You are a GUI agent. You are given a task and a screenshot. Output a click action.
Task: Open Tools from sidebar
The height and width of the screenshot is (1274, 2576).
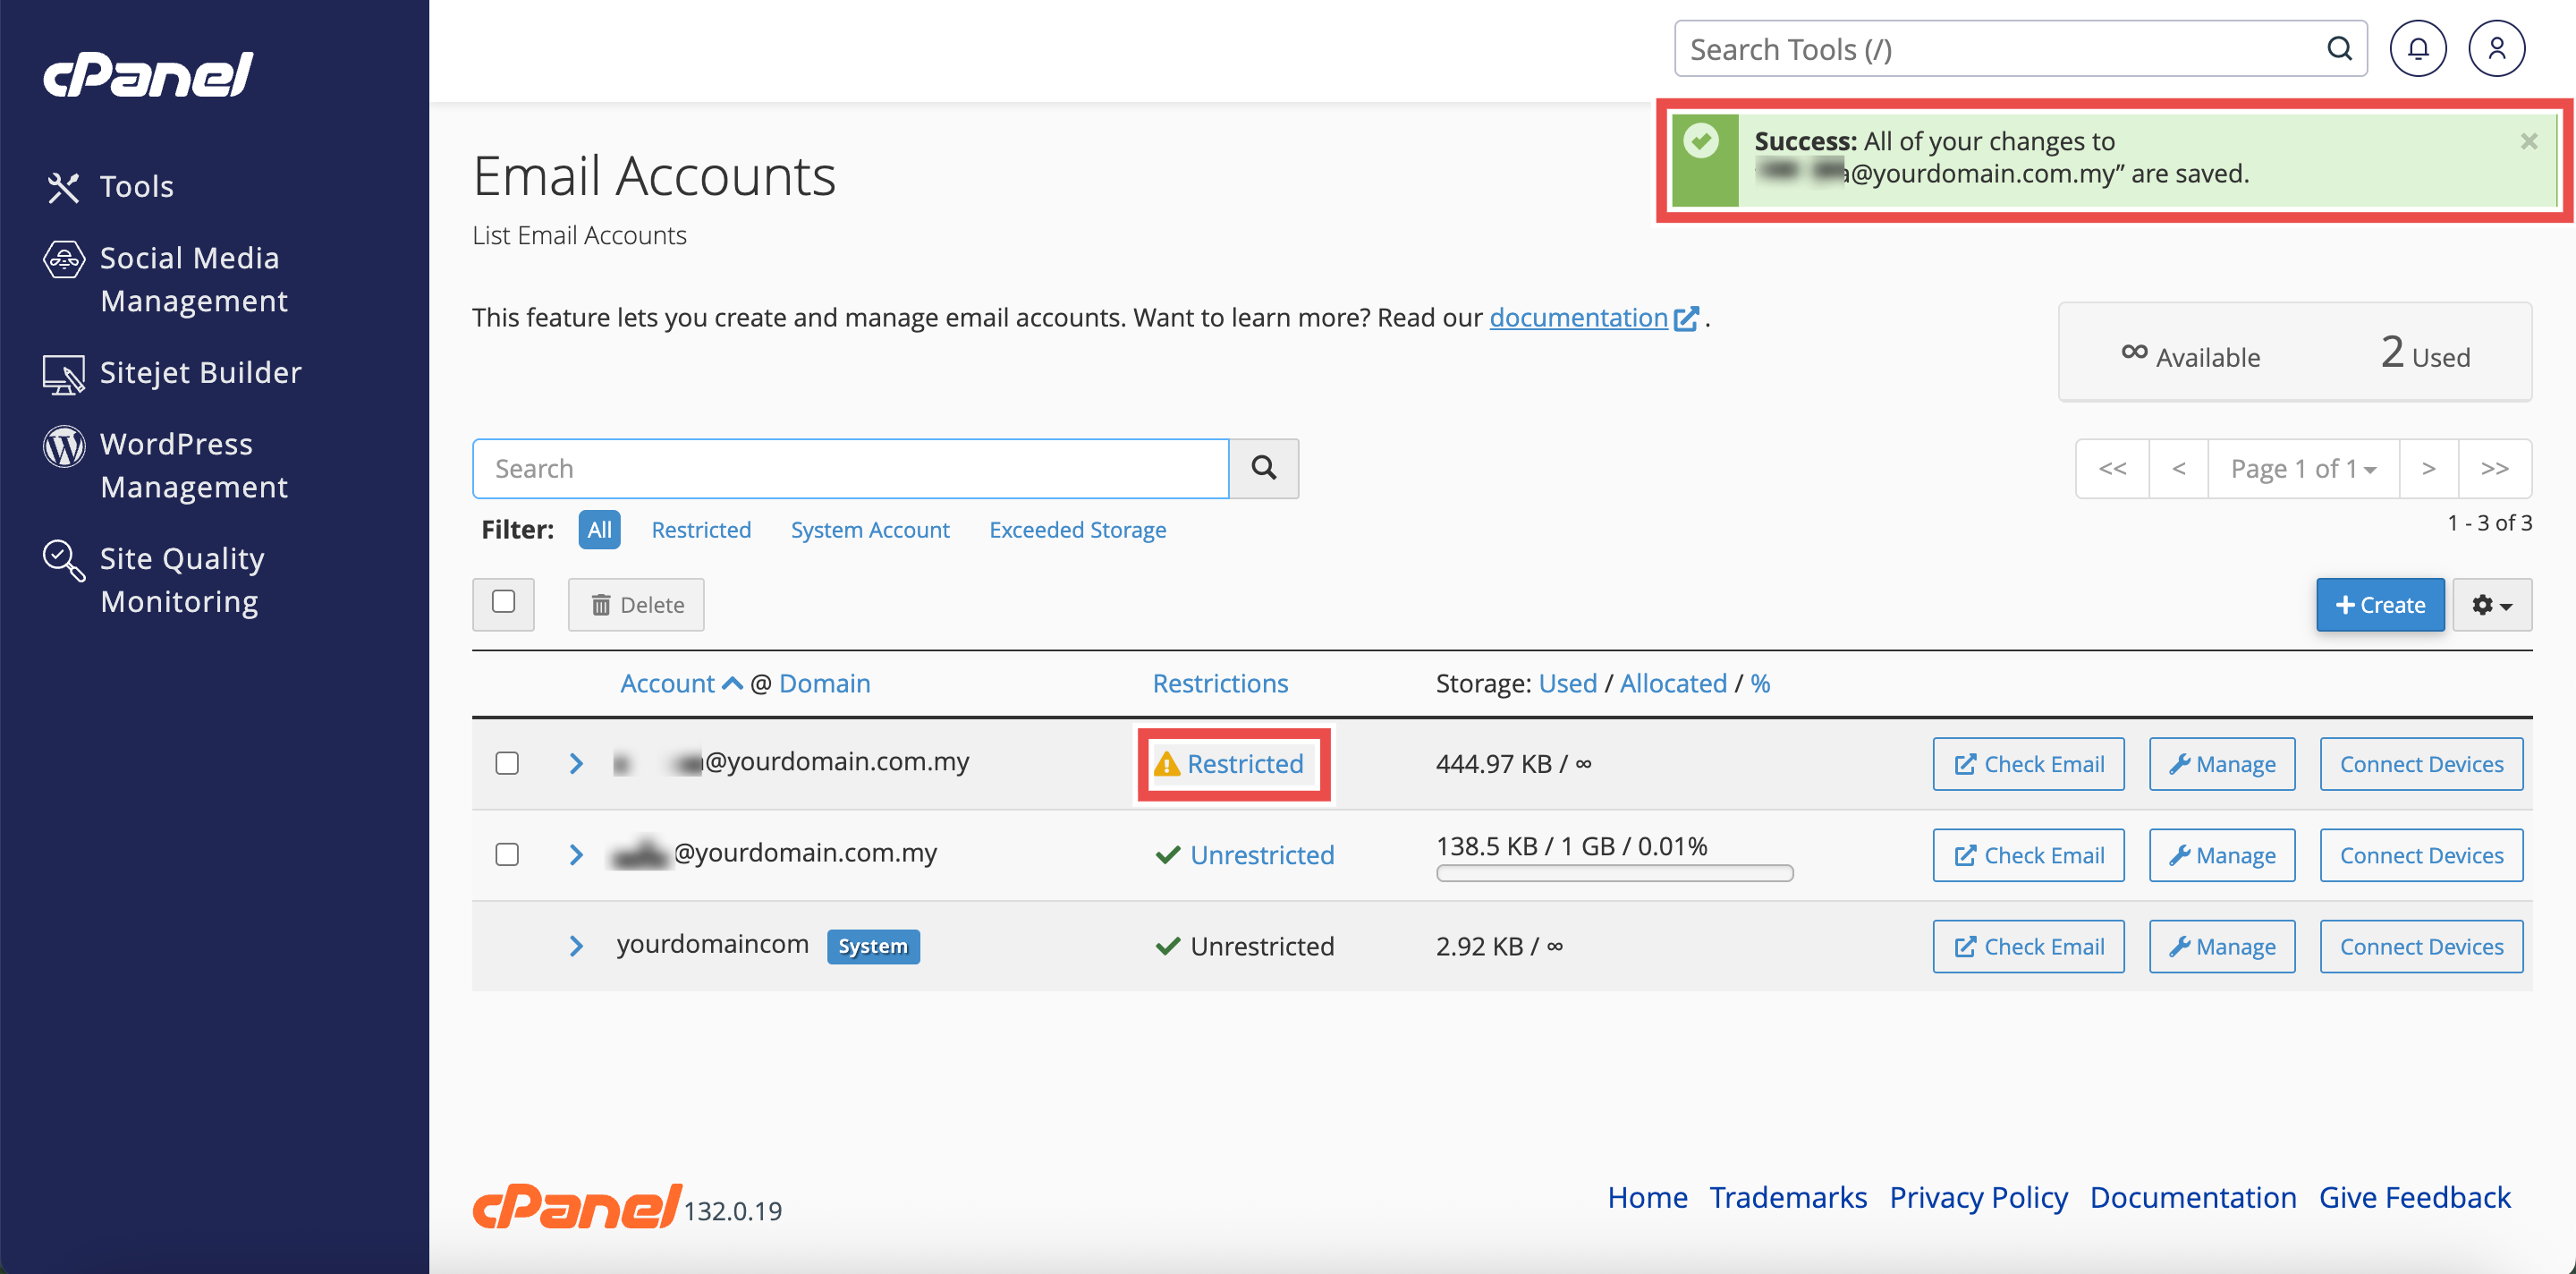tap(136, 186)
